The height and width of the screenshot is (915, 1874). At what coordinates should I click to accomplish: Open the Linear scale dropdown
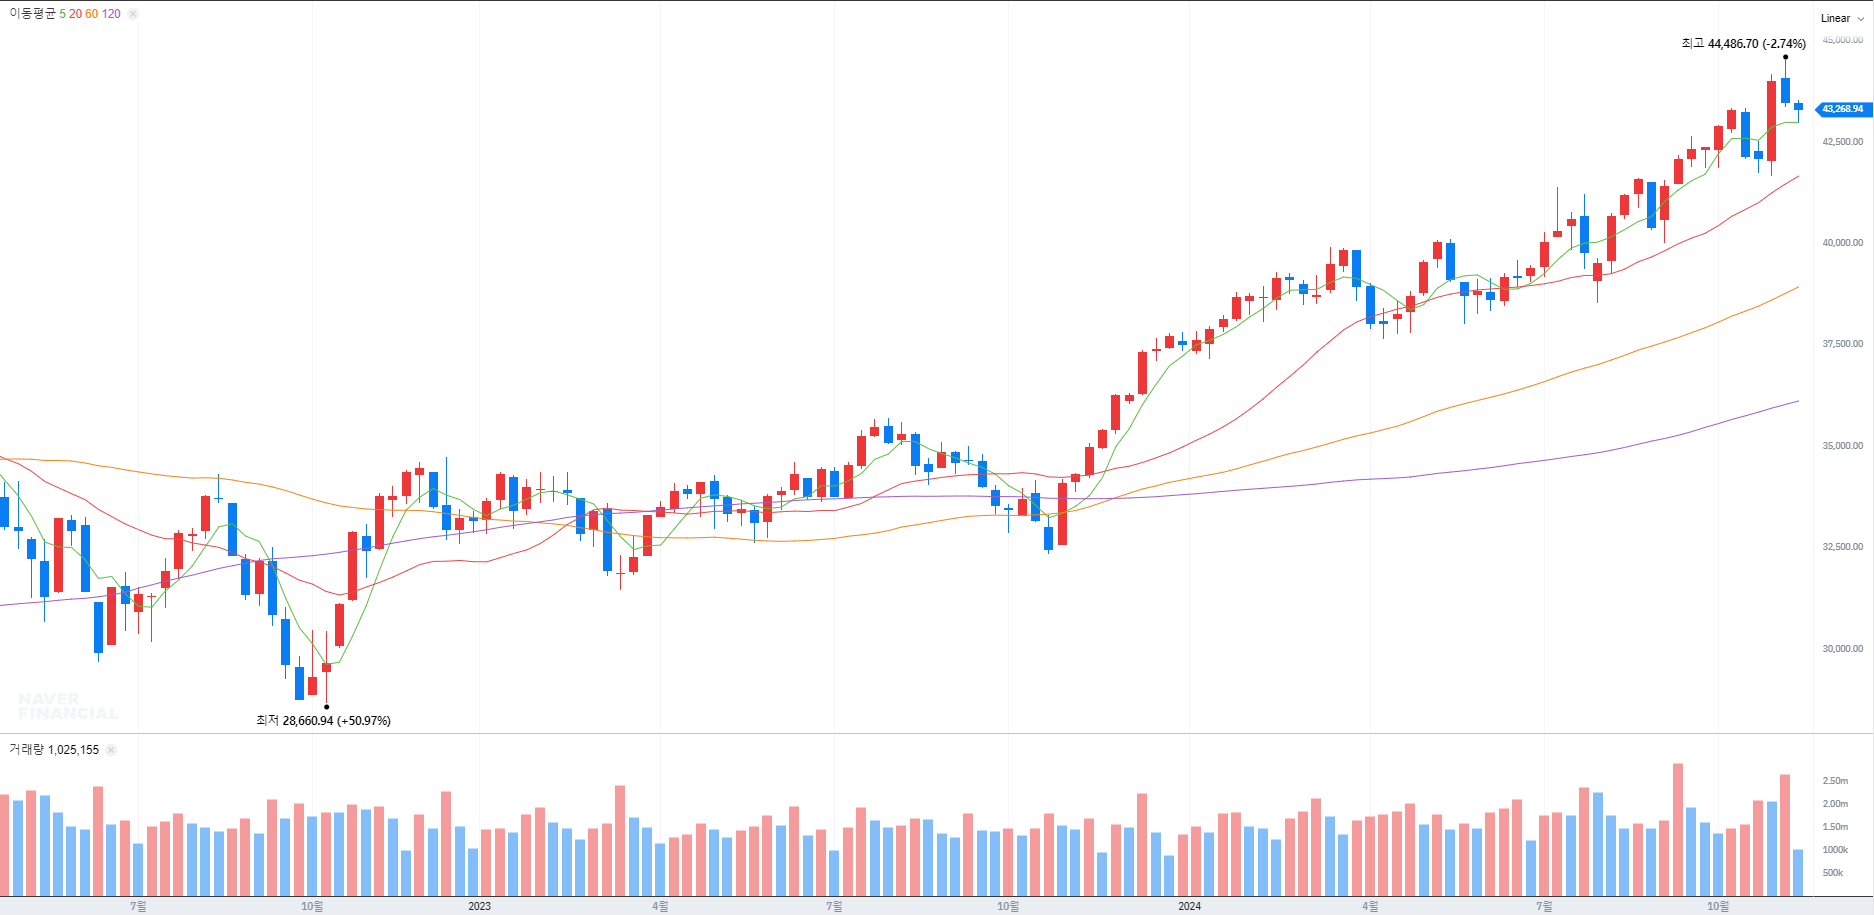pyautogui.click(x=1841, y=18)
